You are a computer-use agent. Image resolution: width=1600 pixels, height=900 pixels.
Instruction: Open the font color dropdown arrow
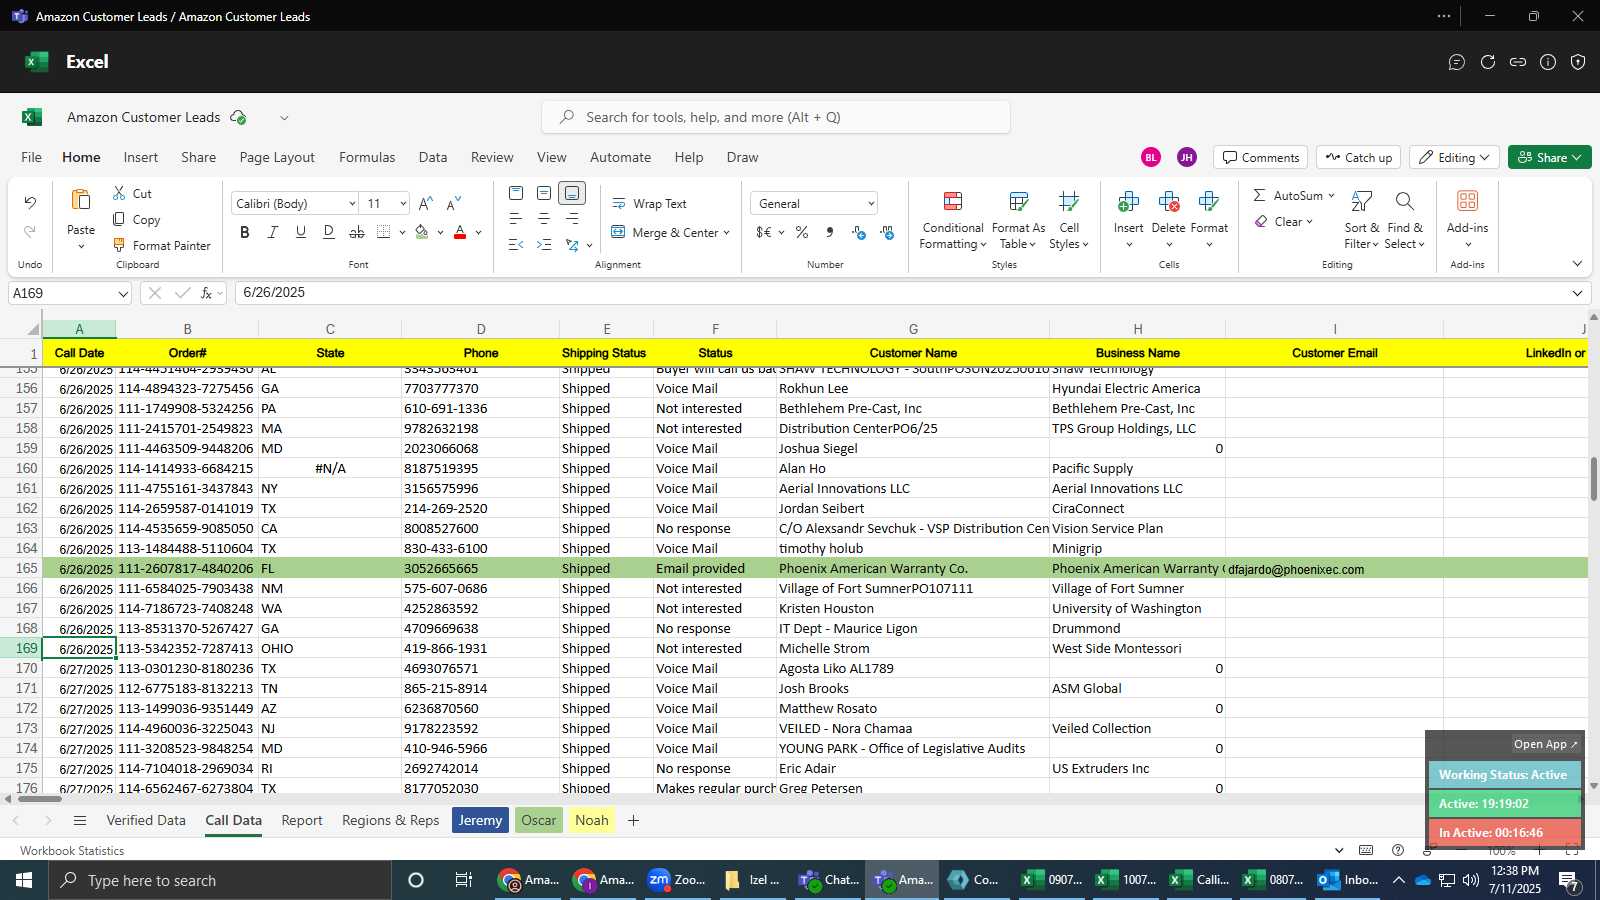pyautogui.click(x=479, y=232)
